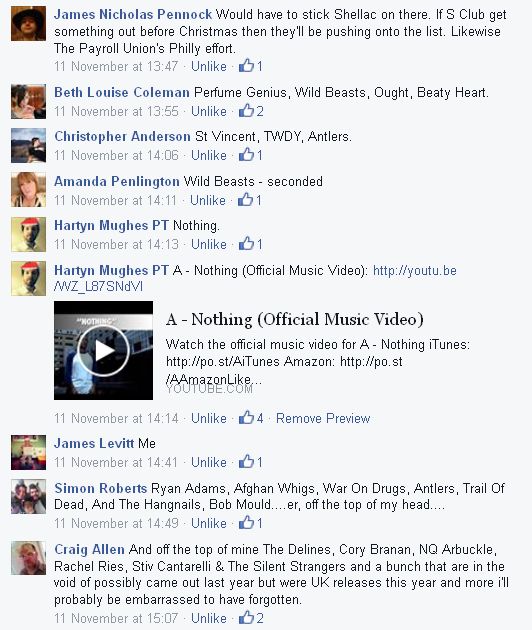
Task: Unlike Simon Roberts' comment
Action: pyautogui.click(x=209, y=523)
